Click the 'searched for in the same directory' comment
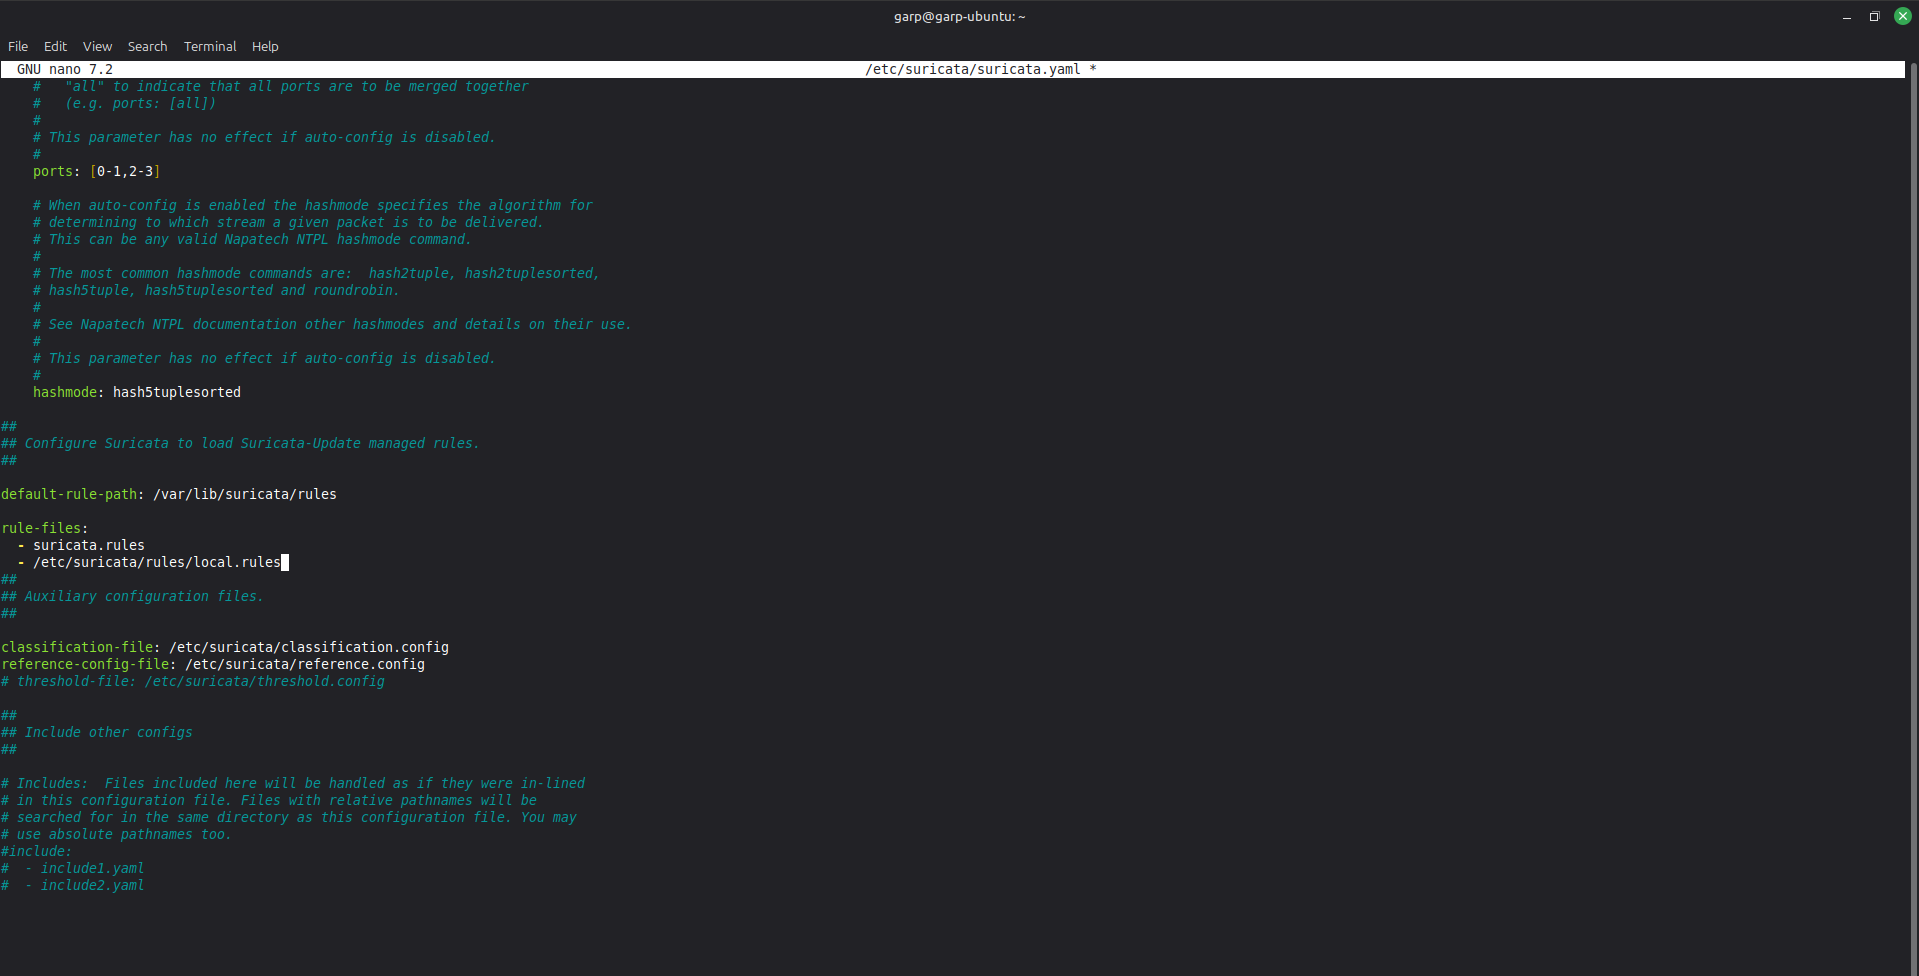This screenshot has width=1919, height=976. point(289,818)
